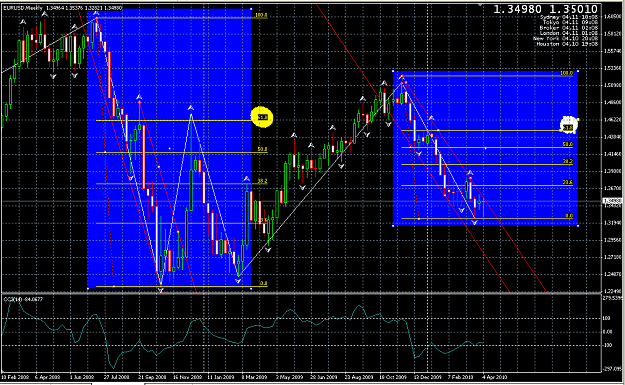Click the 38.2 level label in left Fibonacci

tap(262, 181)
